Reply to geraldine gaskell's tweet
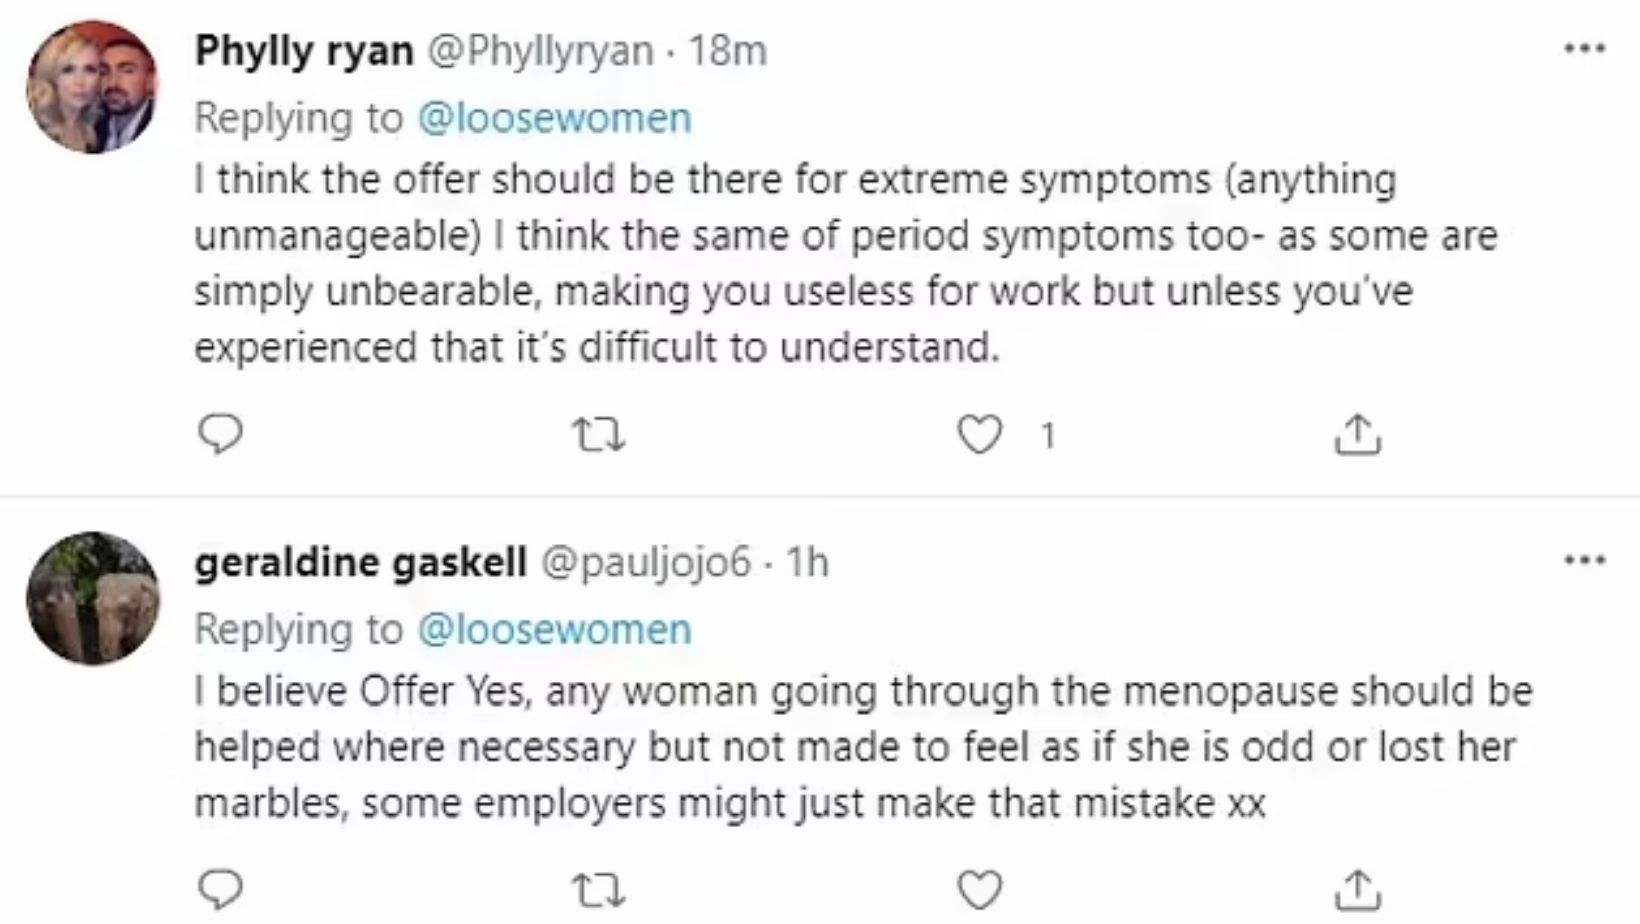1640x924 pixels. coord(219,888)
